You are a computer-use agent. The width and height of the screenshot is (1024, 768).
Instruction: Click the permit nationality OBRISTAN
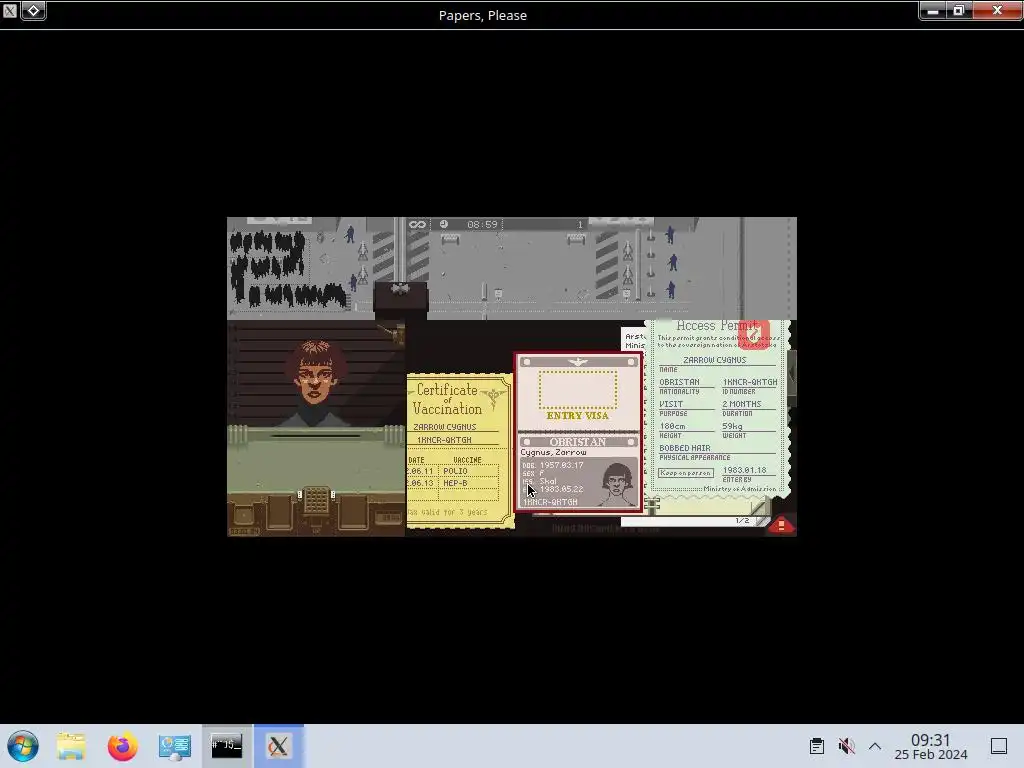[x=679, y=382]
